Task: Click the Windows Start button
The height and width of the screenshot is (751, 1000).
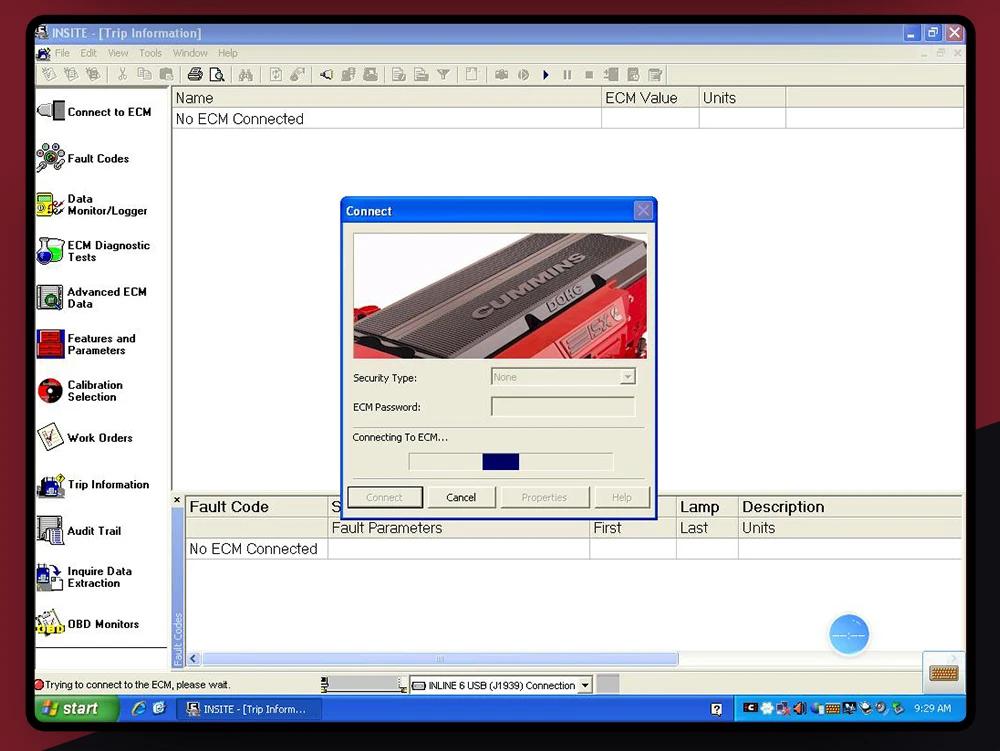Action: [x=77, y=708]
